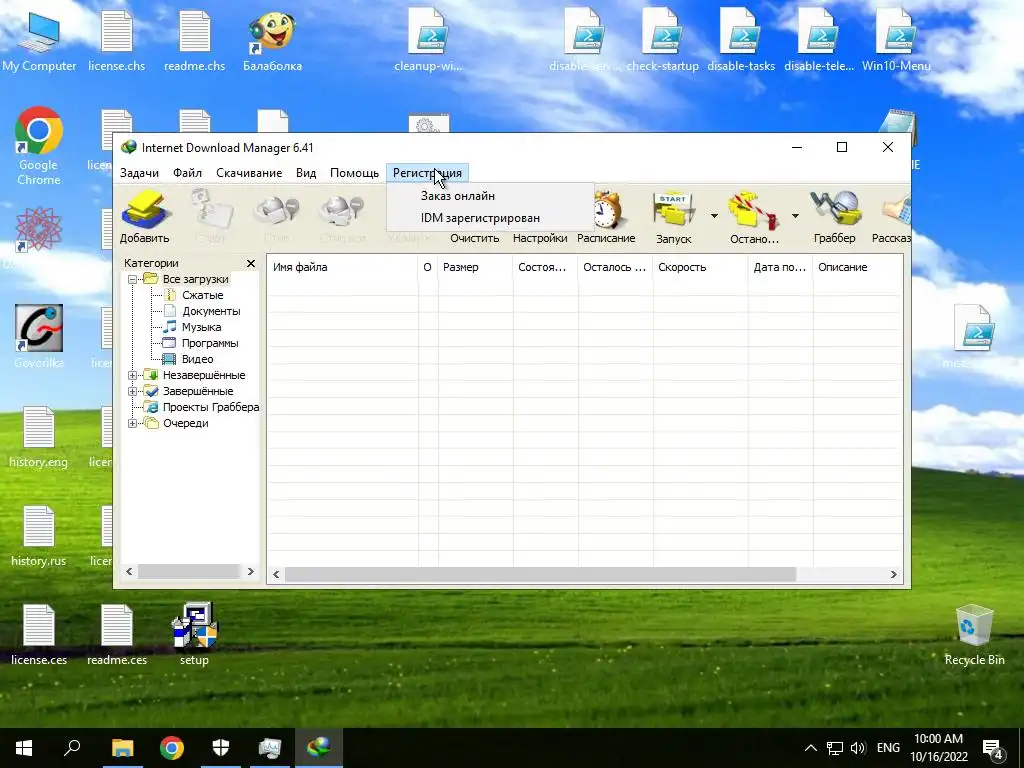Viewport: 1024px width, 768px height.
Task: Select Govorilka desktop shortcut
Action: click(x=39, y=336)
